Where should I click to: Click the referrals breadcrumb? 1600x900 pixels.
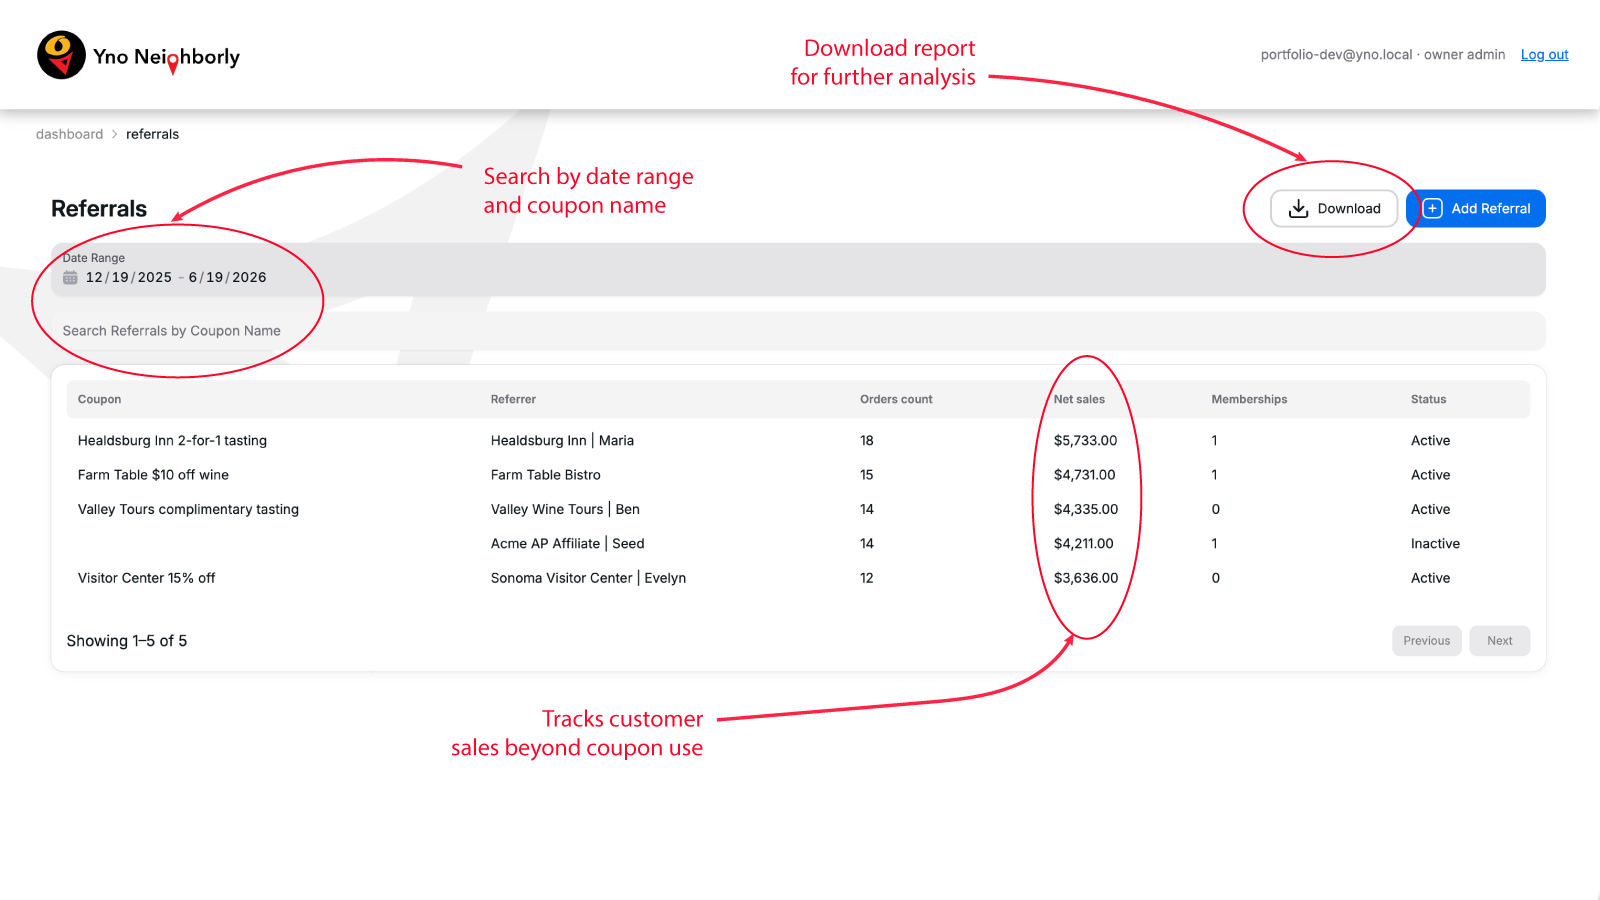tap(152, 134)
